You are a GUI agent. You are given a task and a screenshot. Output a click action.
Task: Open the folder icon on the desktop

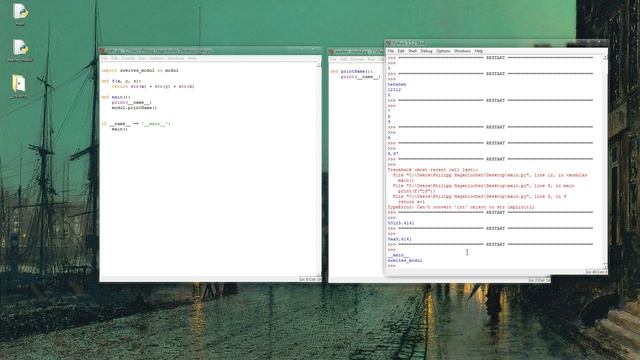pyautogui.click(x=18, y=86)
